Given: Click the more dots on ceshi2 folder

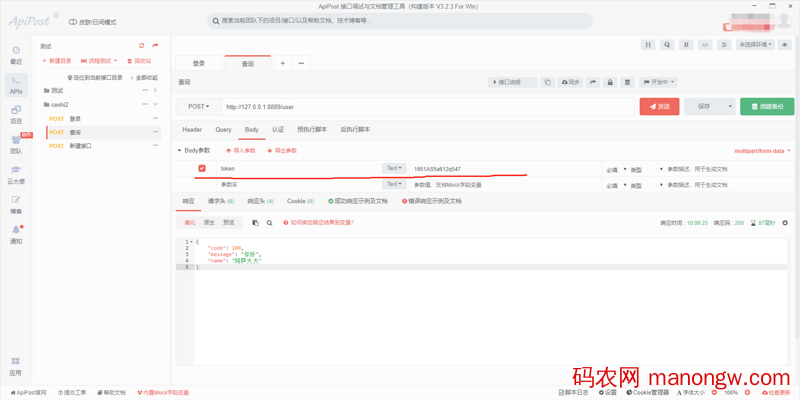Looking at the screenshot, I should point(145,105).
